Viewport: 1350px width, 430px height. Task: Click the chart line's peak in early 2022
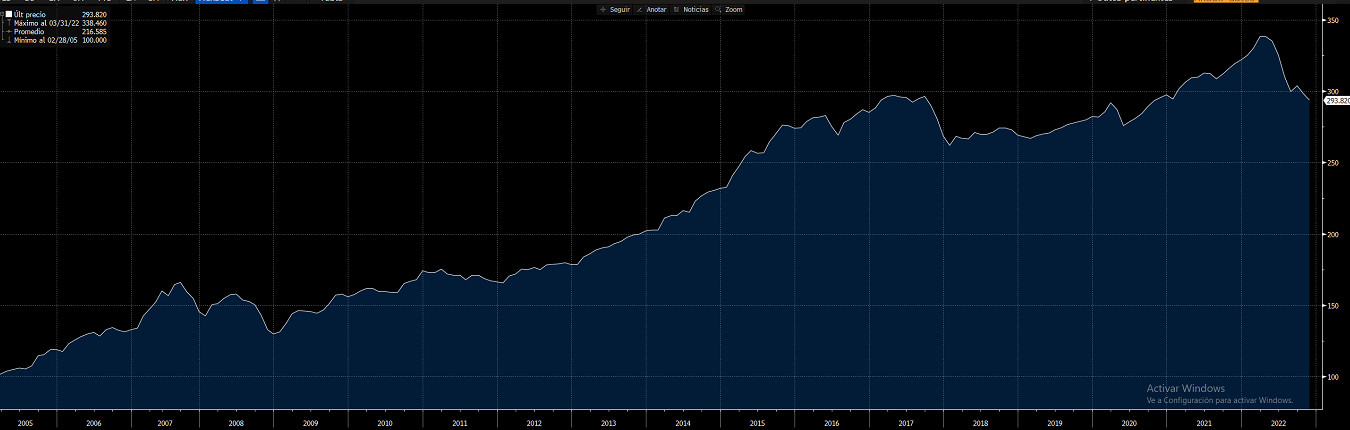[x=1263, y=37]
